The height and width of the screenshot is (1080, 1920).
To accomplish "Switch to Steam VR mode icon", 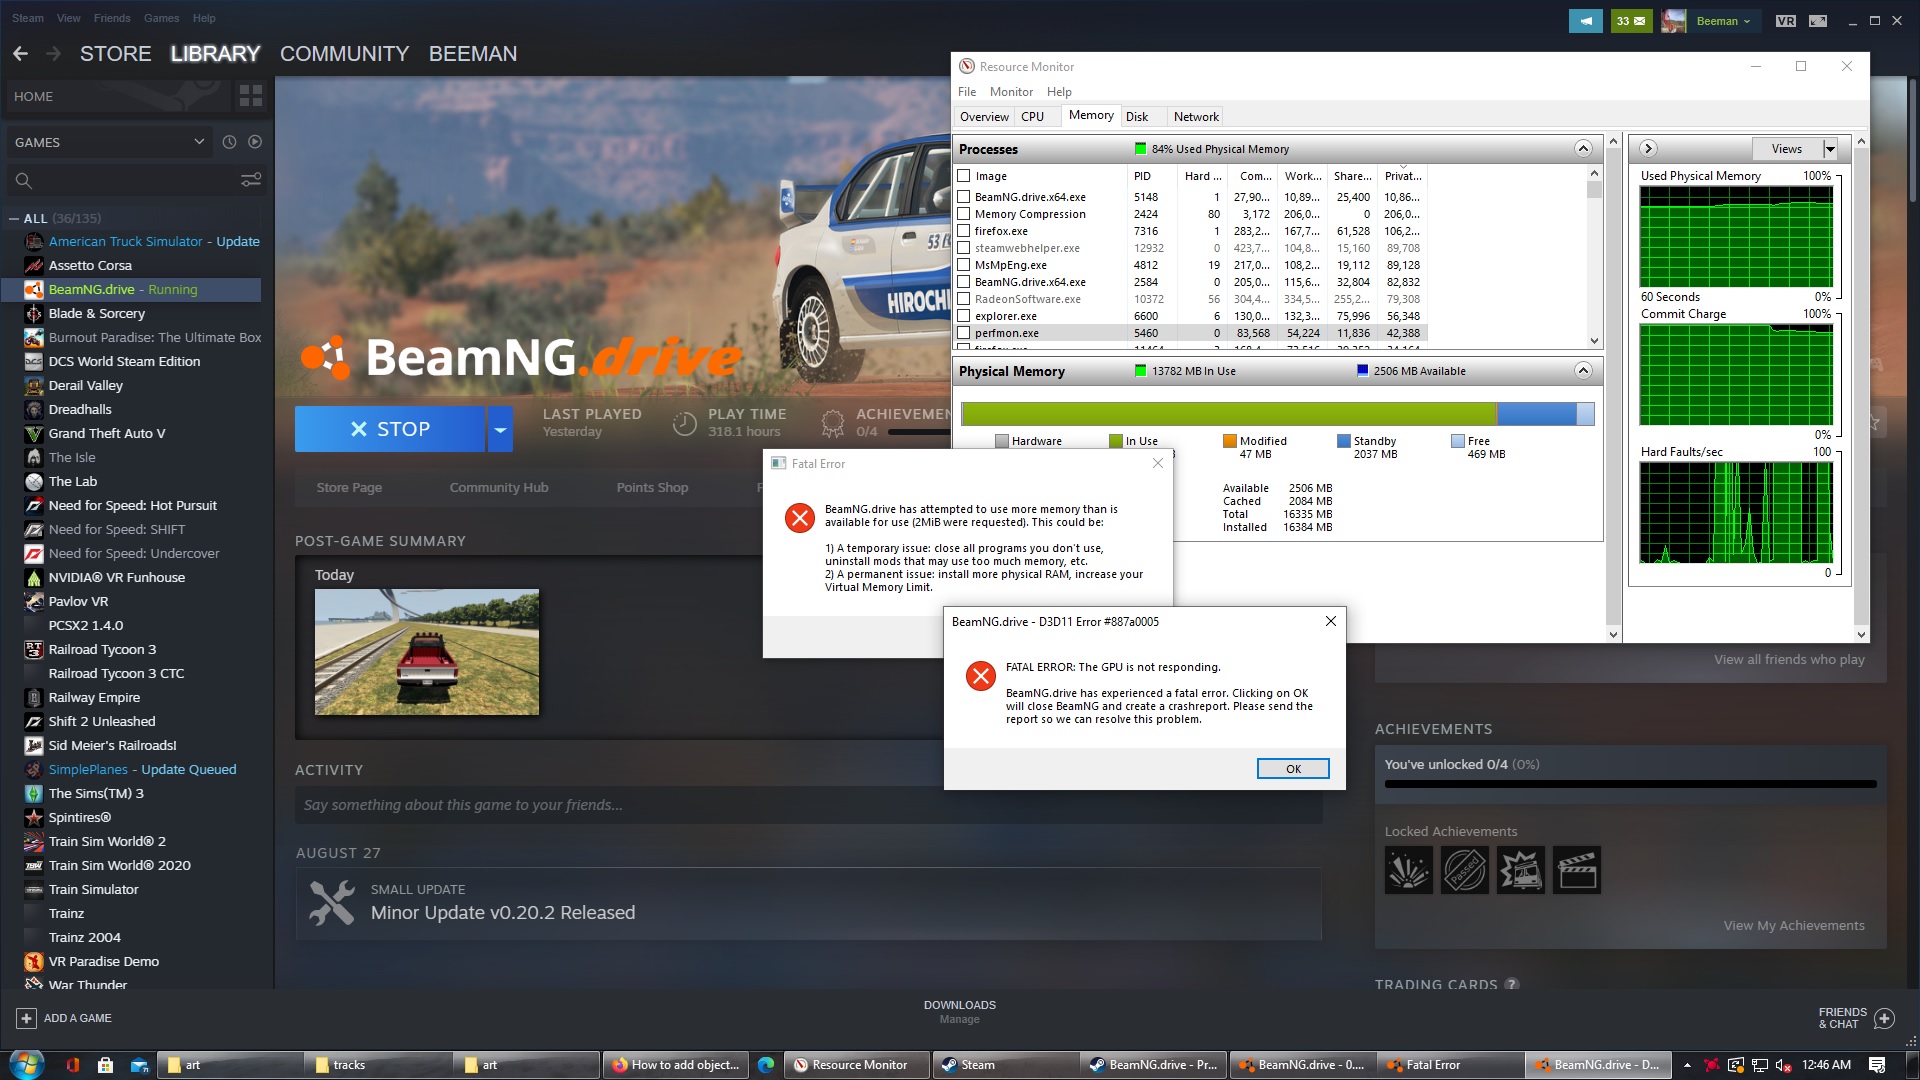I will [x=1786, y=21].
